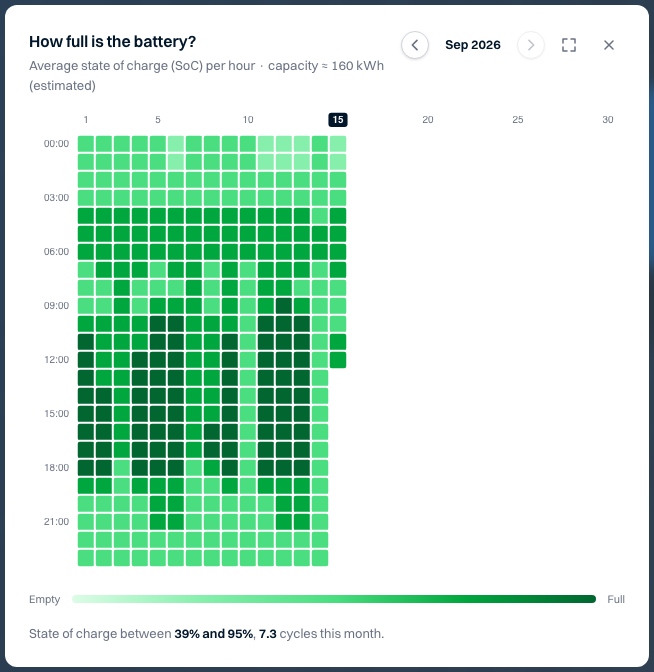This screenshot has width=654, height=672.
Task: Select heatmap cell for day 15 at 12:00
Action: 338,360
